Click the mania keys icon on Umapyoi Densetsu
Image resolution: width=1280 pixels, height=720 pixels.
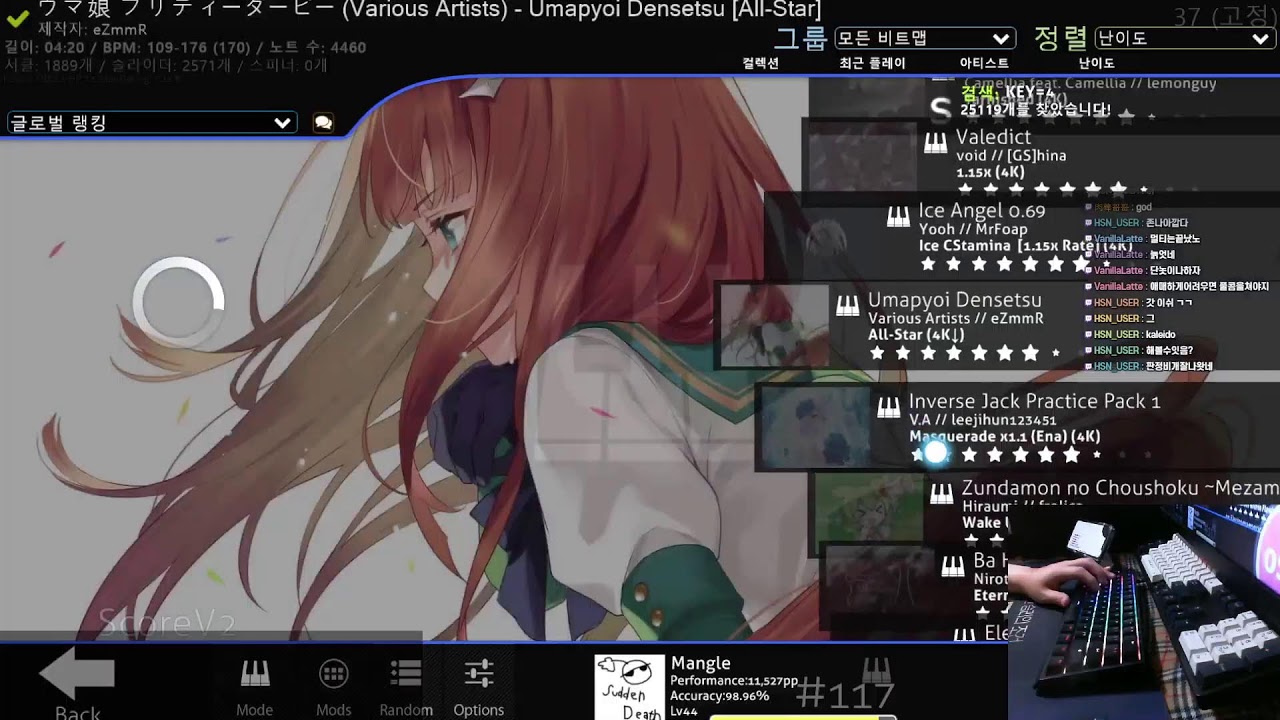click(847, 306)
